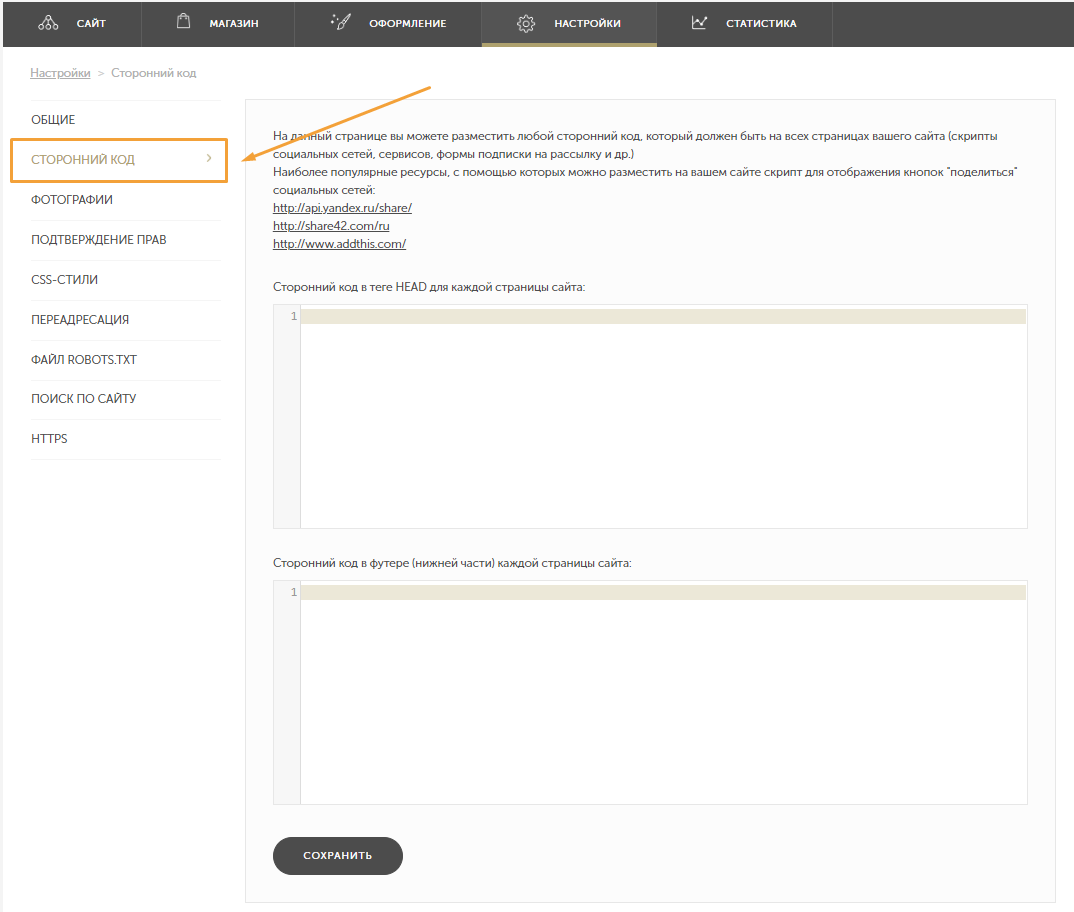Open the Оформление tab label

pos(408,23)
